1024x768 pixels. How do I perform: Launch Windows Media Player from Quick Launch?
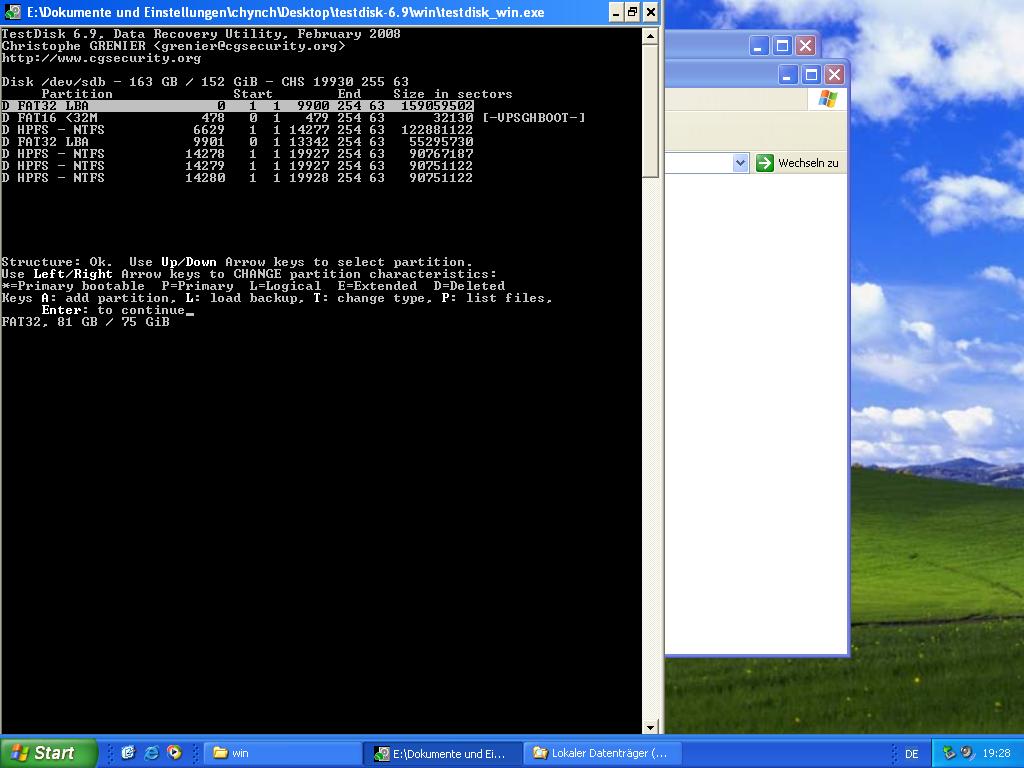(174, 753)
